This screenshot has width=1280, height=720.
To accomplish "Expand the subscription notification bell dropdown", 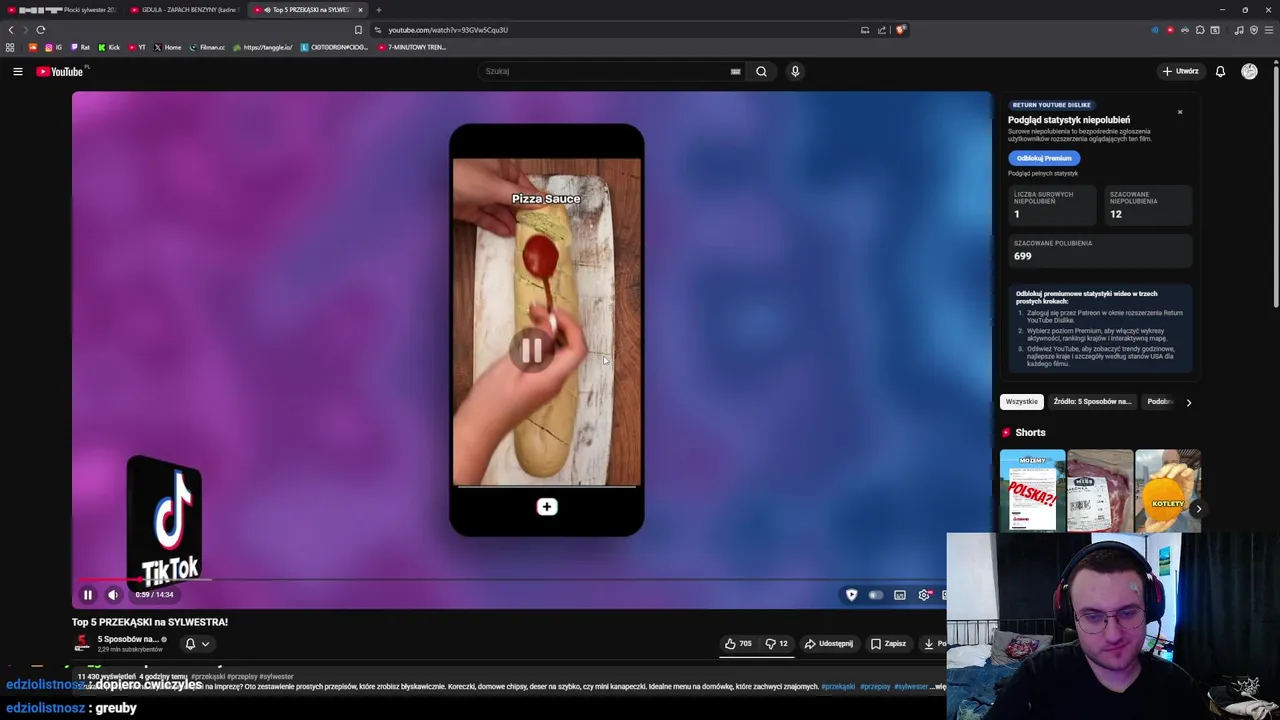I will tap(197, 644).
